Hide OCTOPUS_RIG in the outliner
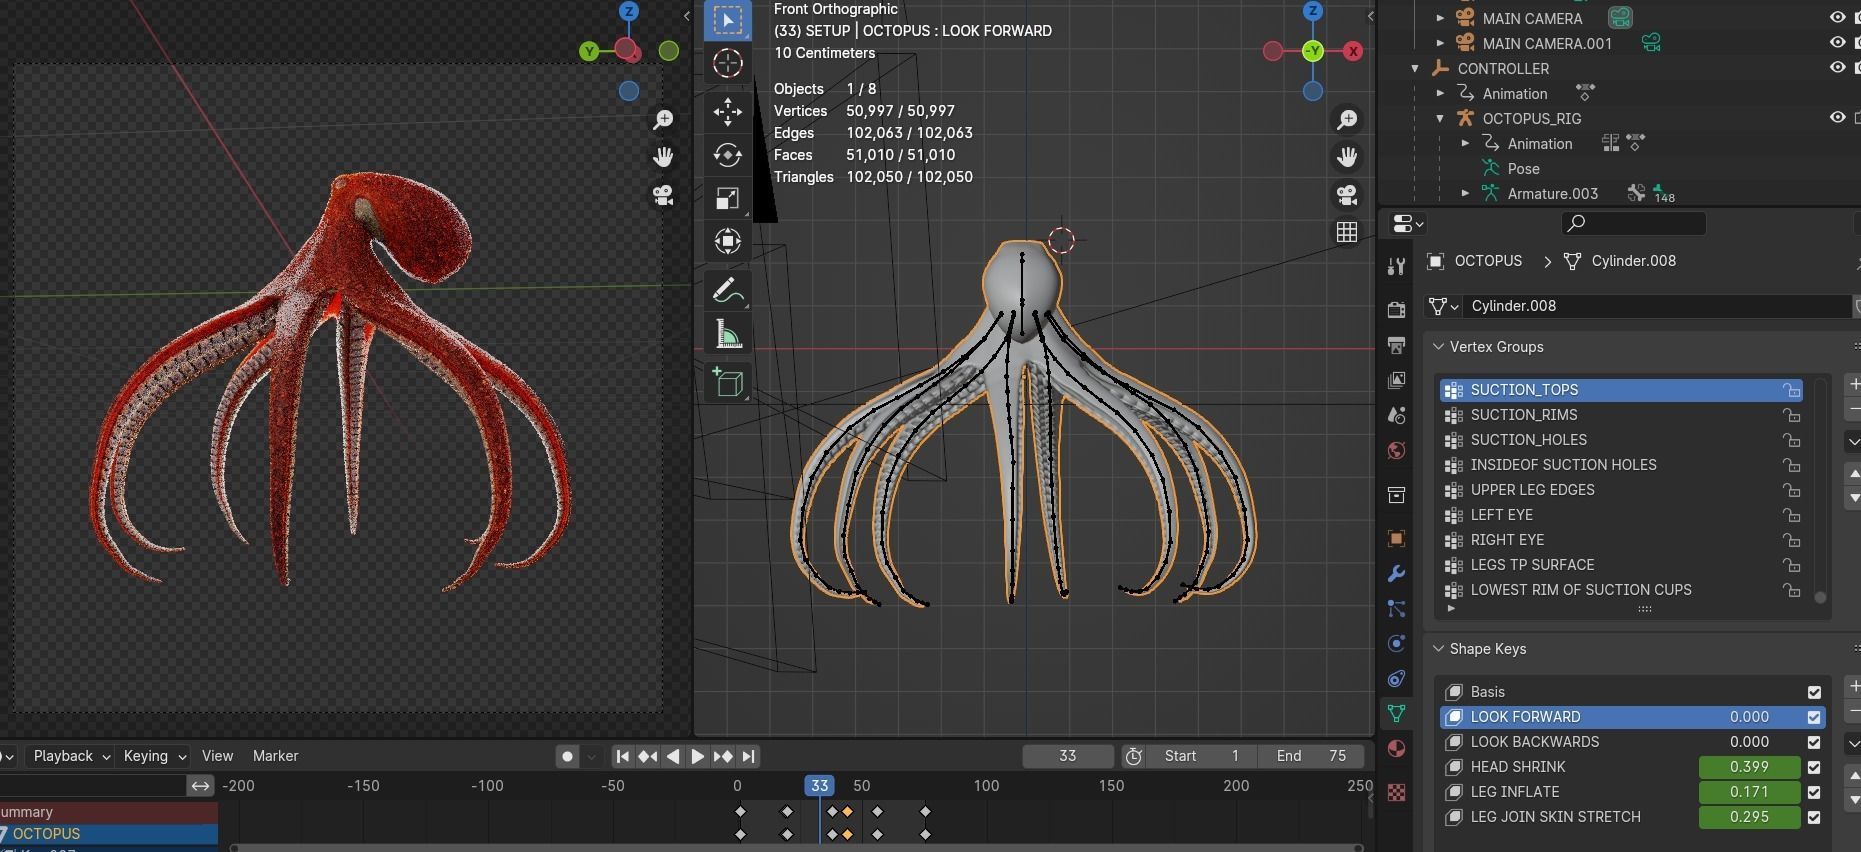 point(1837,118)
